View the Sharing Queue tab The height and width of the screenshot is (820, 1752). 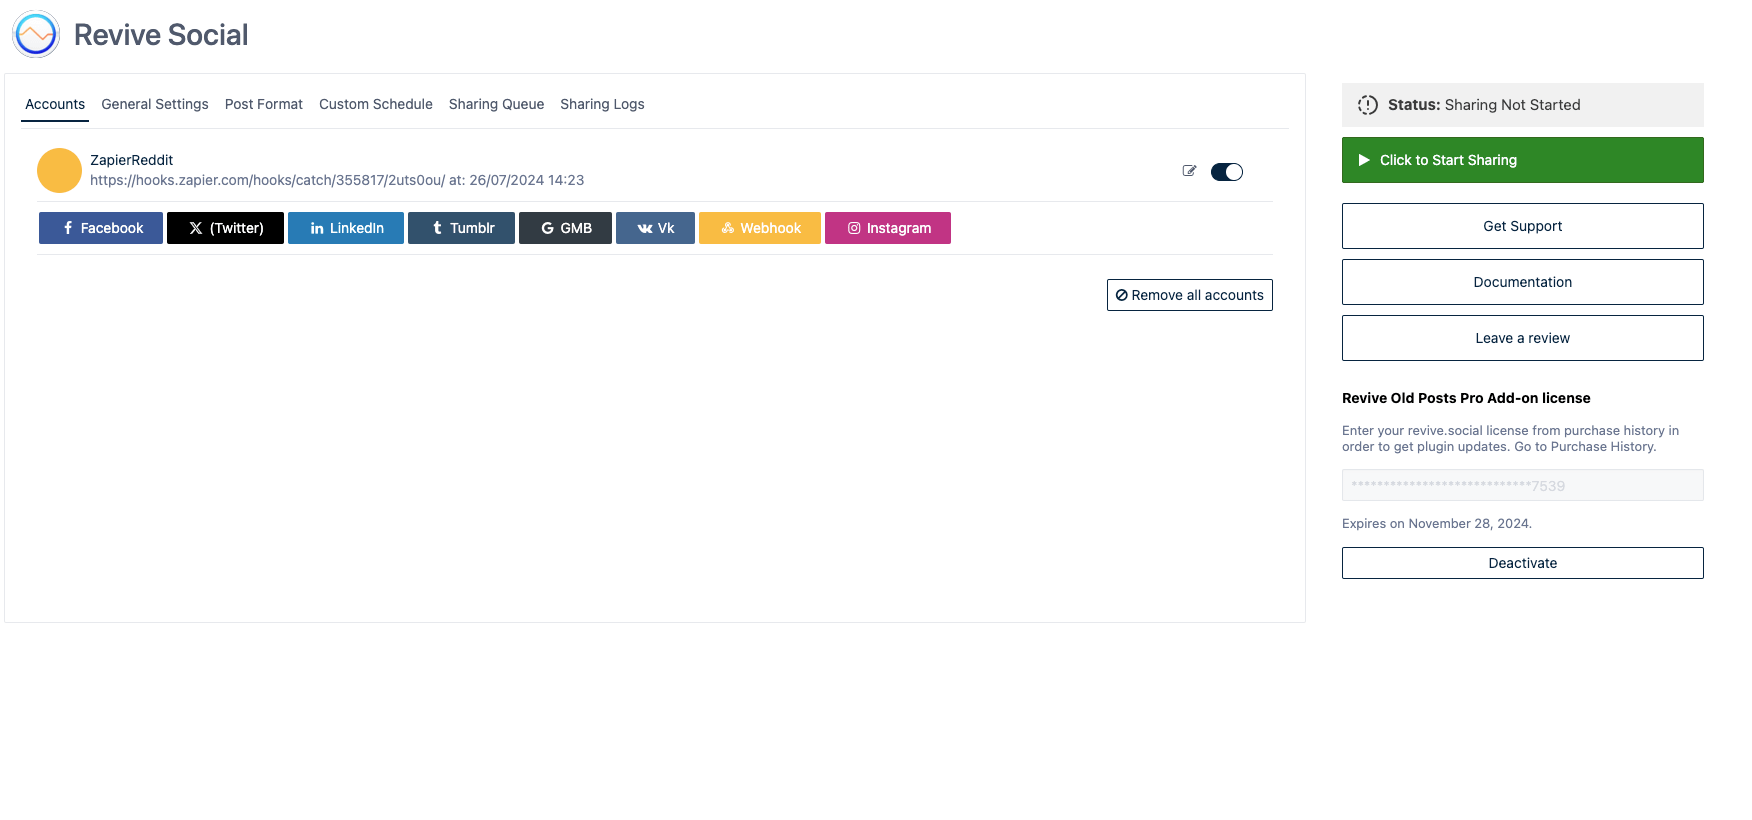(496, 104)
